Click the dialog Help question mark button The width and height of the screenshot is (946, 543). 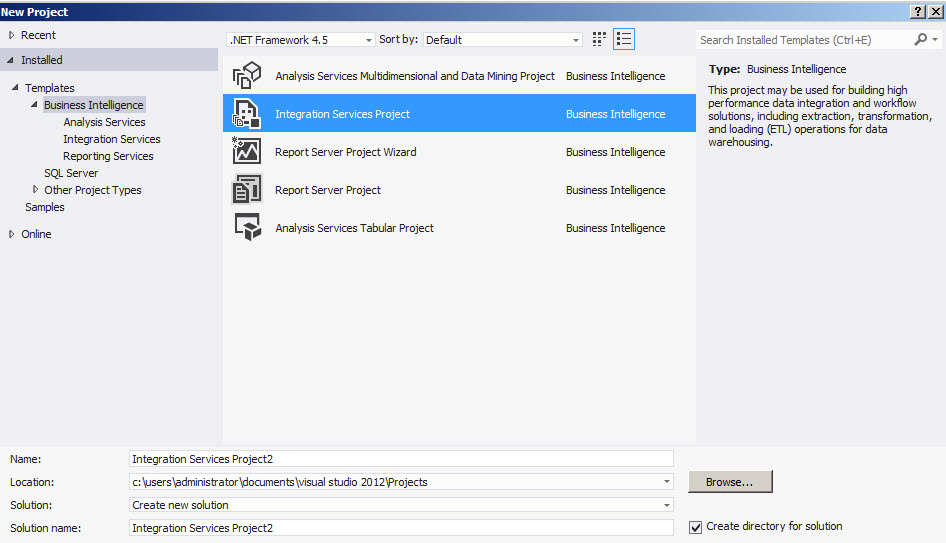click(917, 11)
